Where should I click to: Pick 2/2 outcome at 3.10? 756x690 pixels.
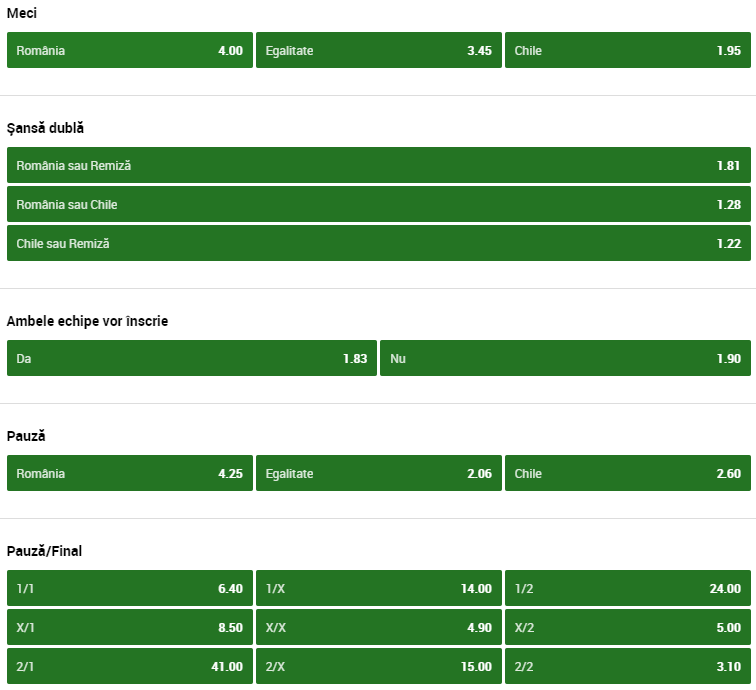627,666
